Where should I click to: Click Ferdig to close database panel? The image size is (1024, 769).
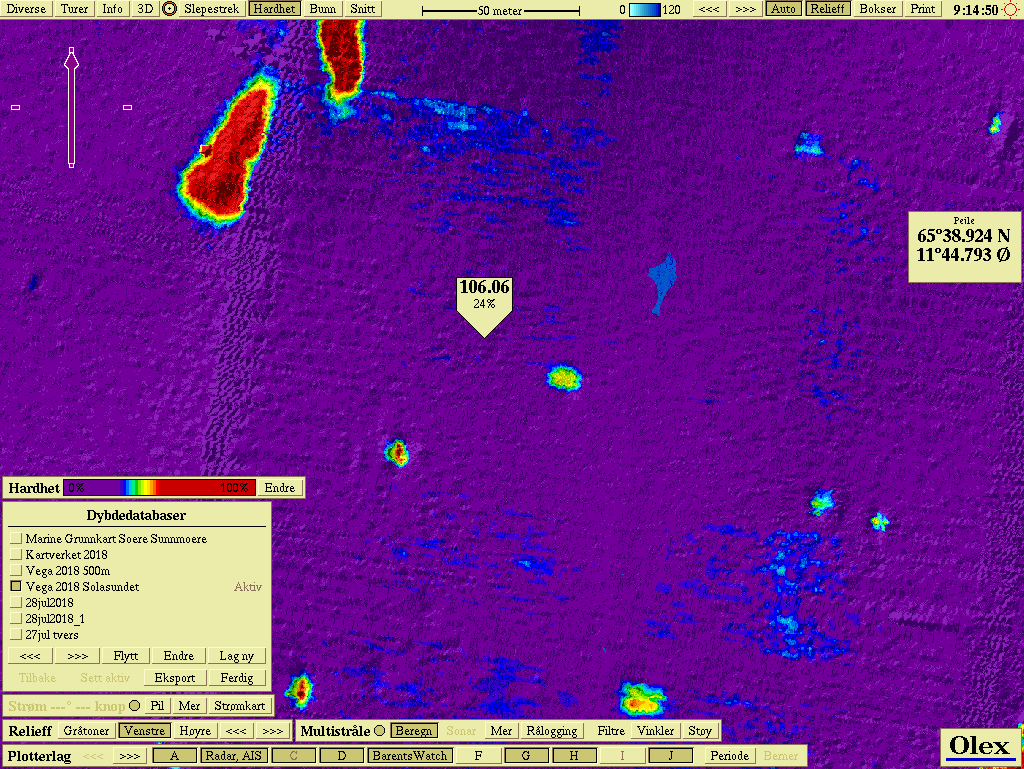[237, 678]
